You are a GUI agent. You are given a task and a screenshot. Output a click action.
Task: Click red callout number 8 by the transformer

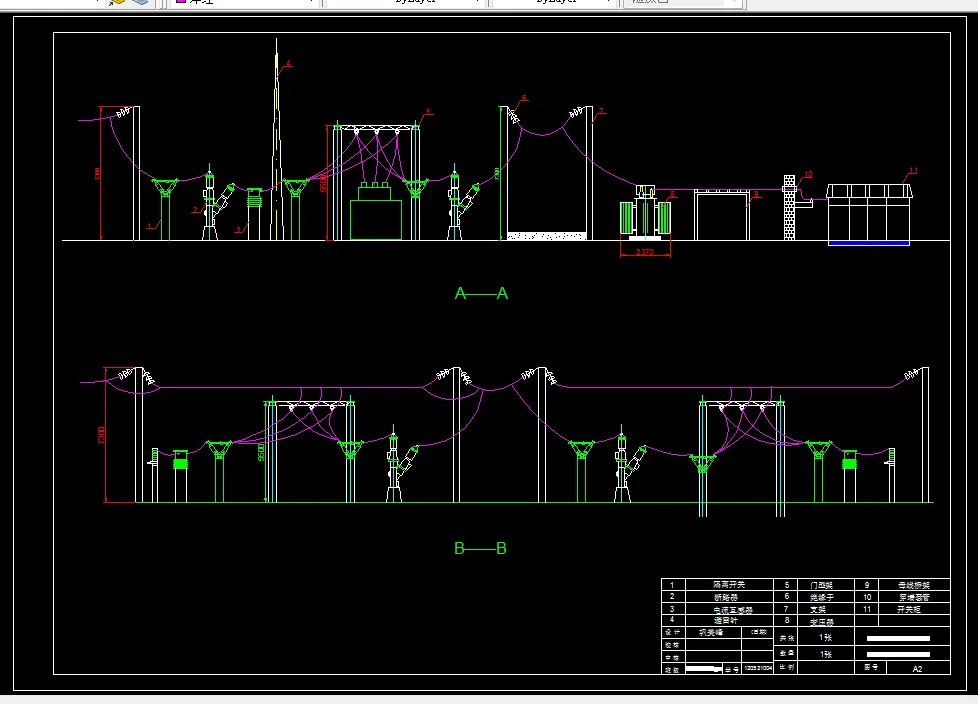[x=672, y=195]
